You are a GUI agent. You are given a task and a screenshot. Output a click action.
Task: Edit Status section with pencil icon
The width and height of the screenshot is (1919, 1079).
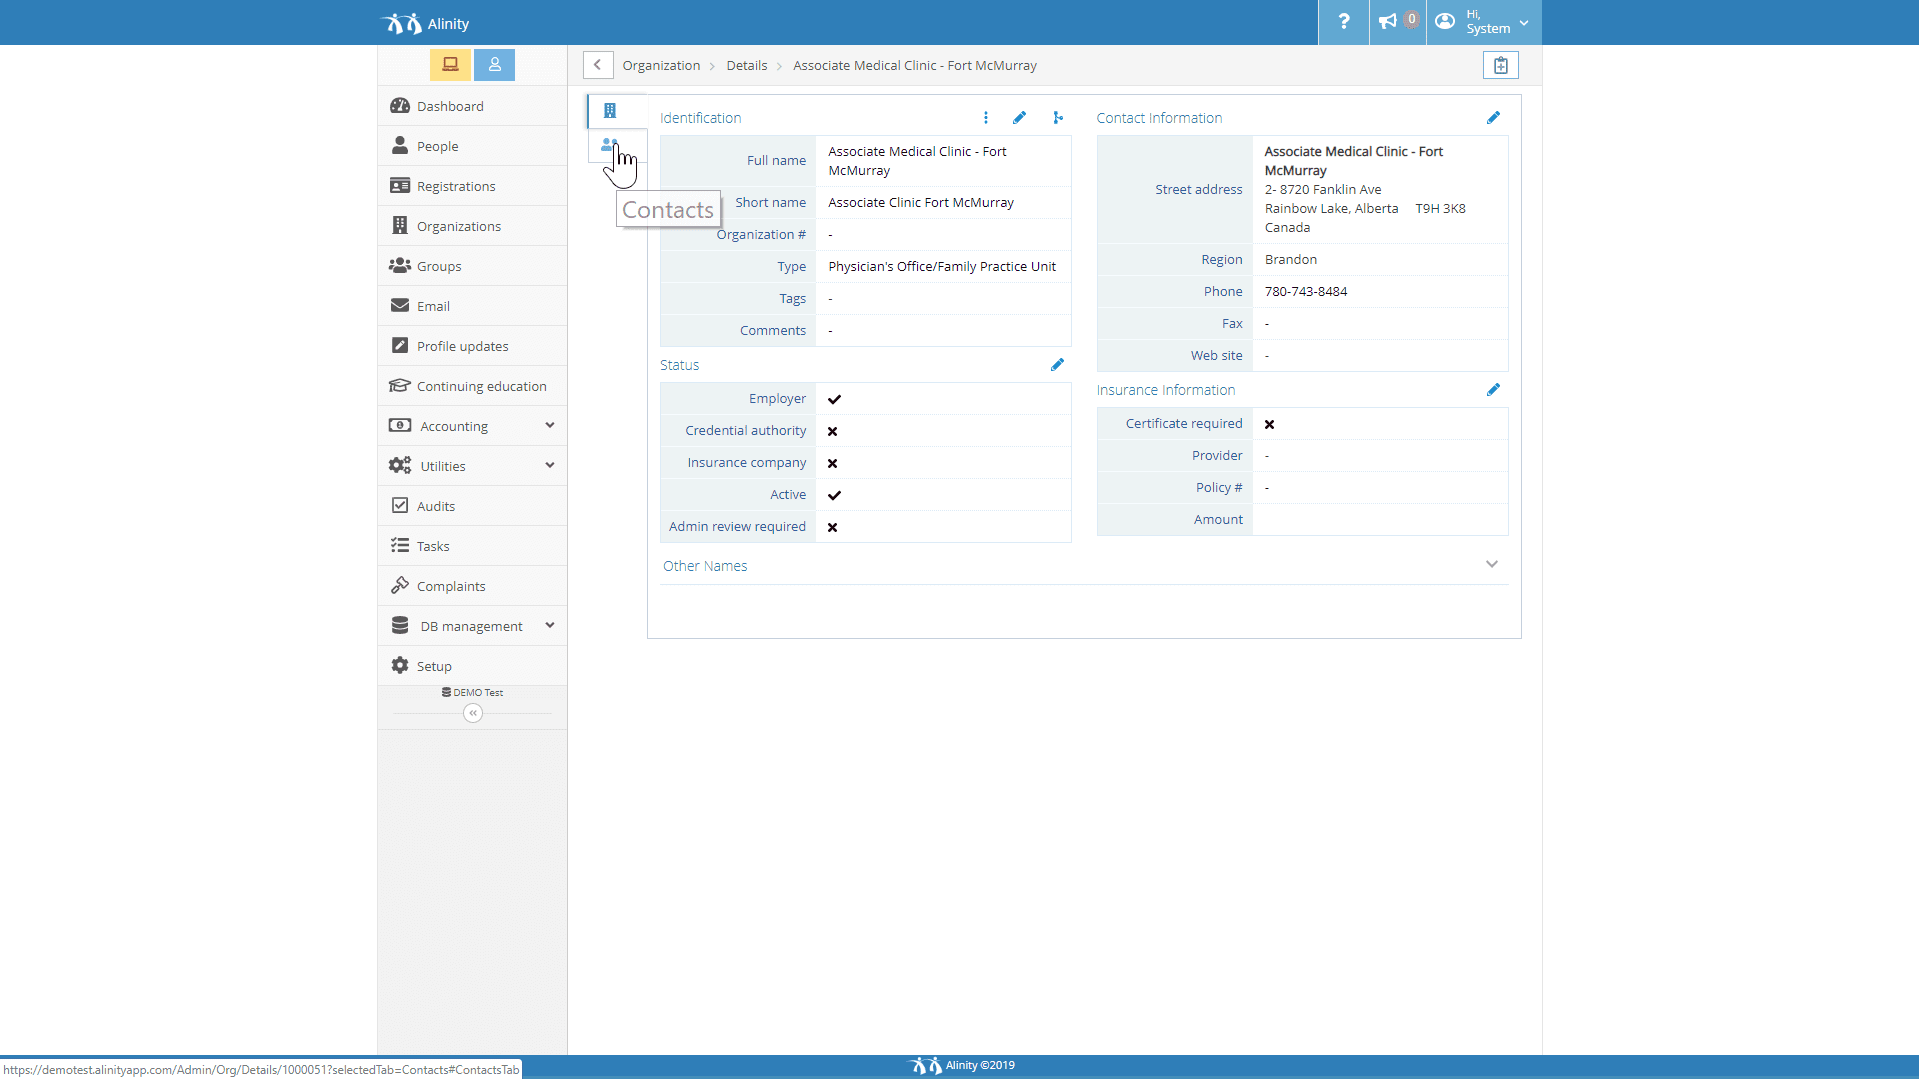pyautogui.click(x=1058, y=365)
